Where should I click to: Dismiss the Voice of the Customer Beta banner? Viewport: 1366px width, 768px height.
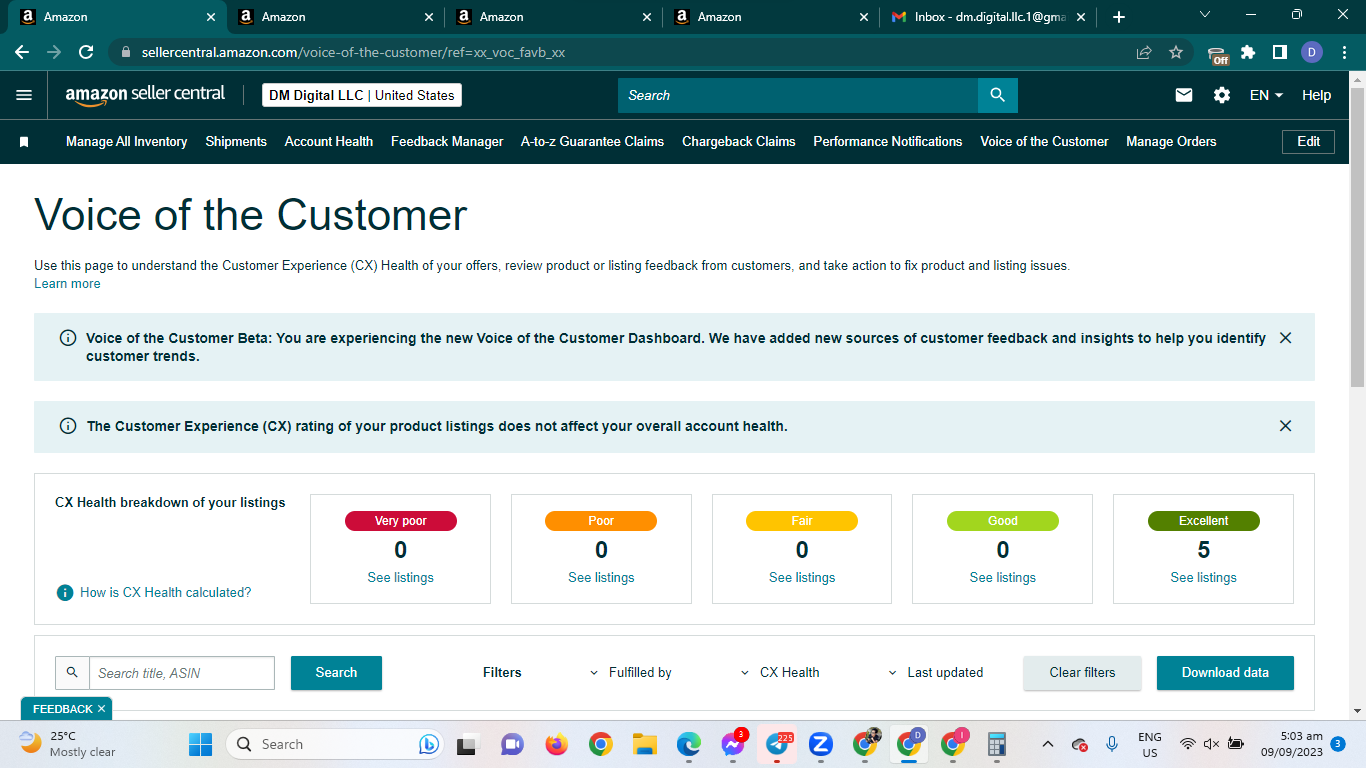point(1286,338)
